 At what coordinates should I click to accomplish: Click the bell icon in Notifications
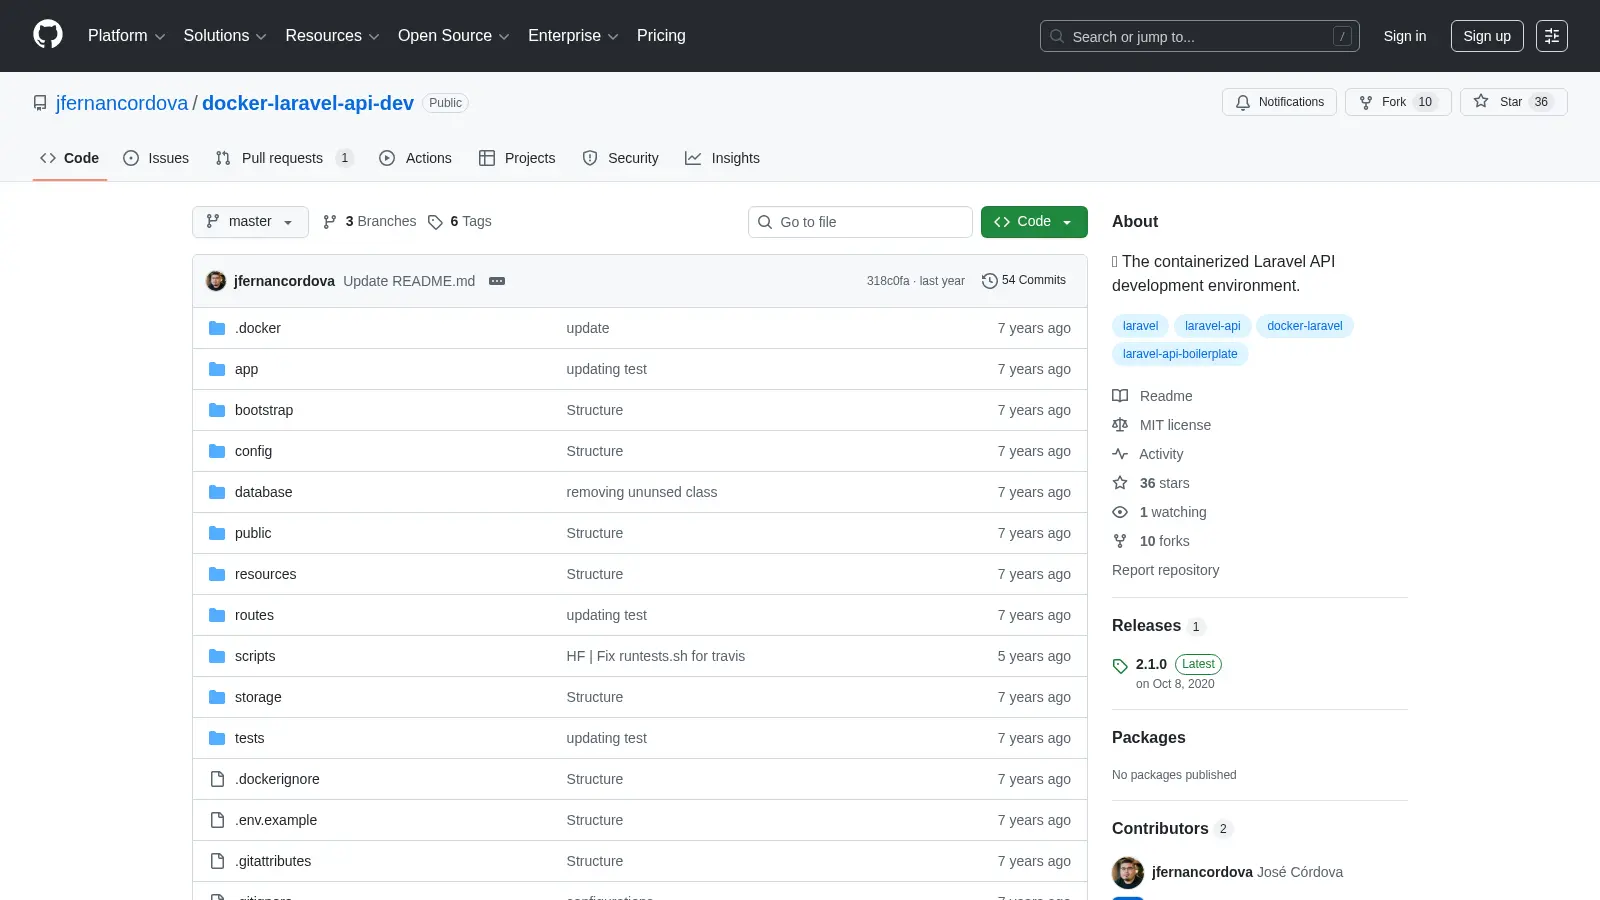(x=1243, y=102)
